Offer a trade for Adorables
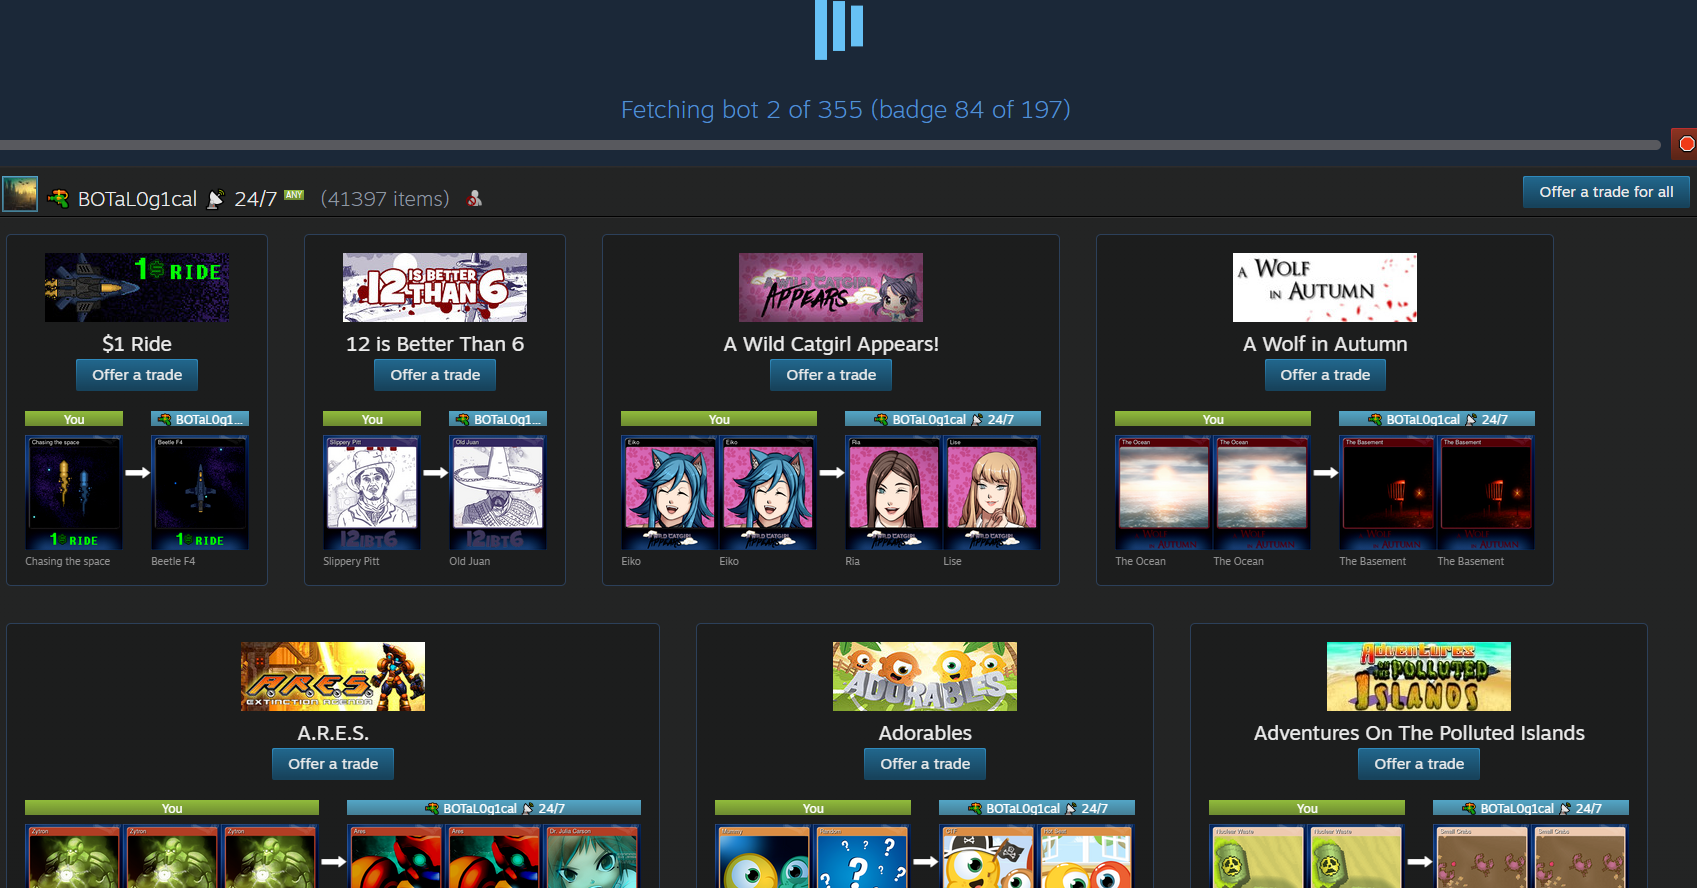1697x888 pixels. tap(925, 764)
